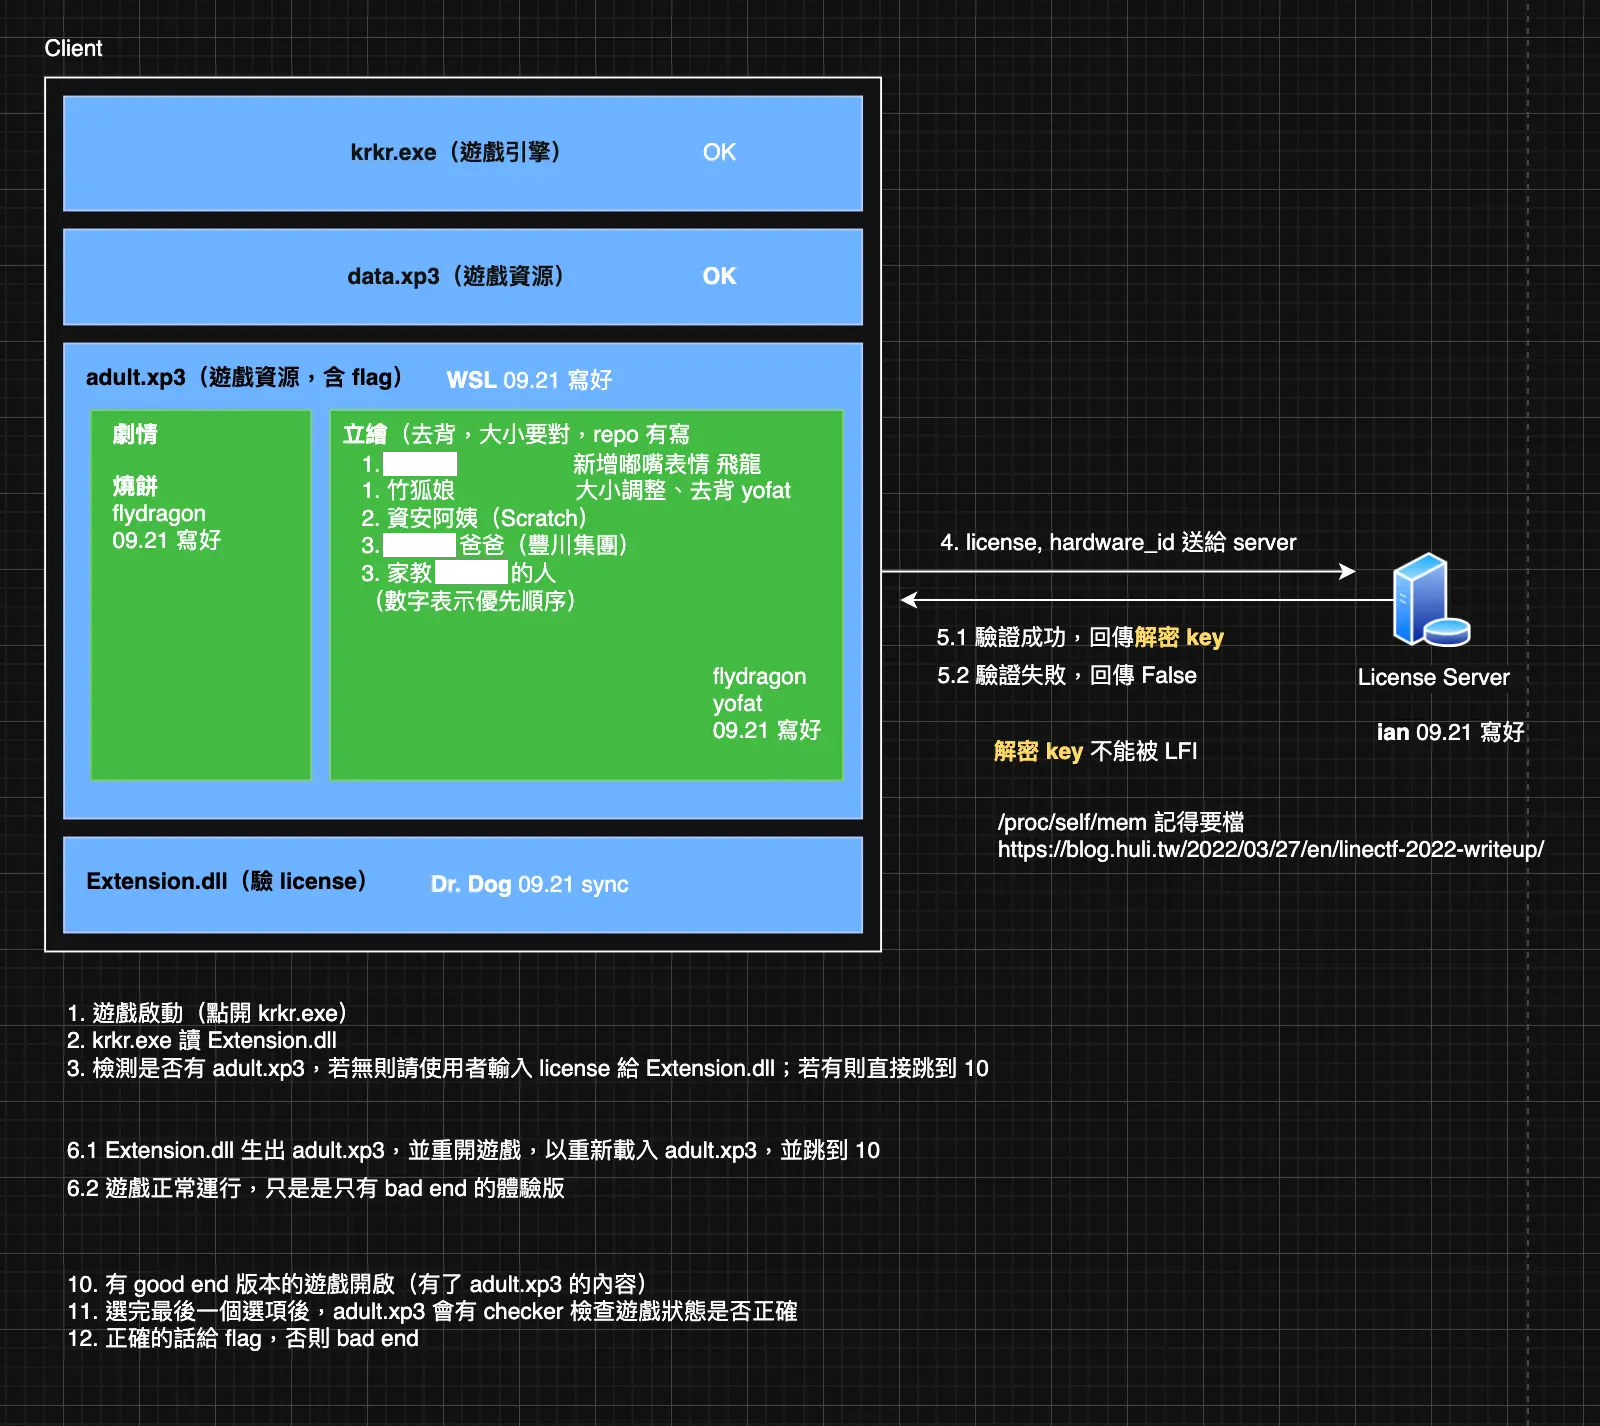Select the 'ian 09.21 寫好' note

click(x=1450, y=732)
